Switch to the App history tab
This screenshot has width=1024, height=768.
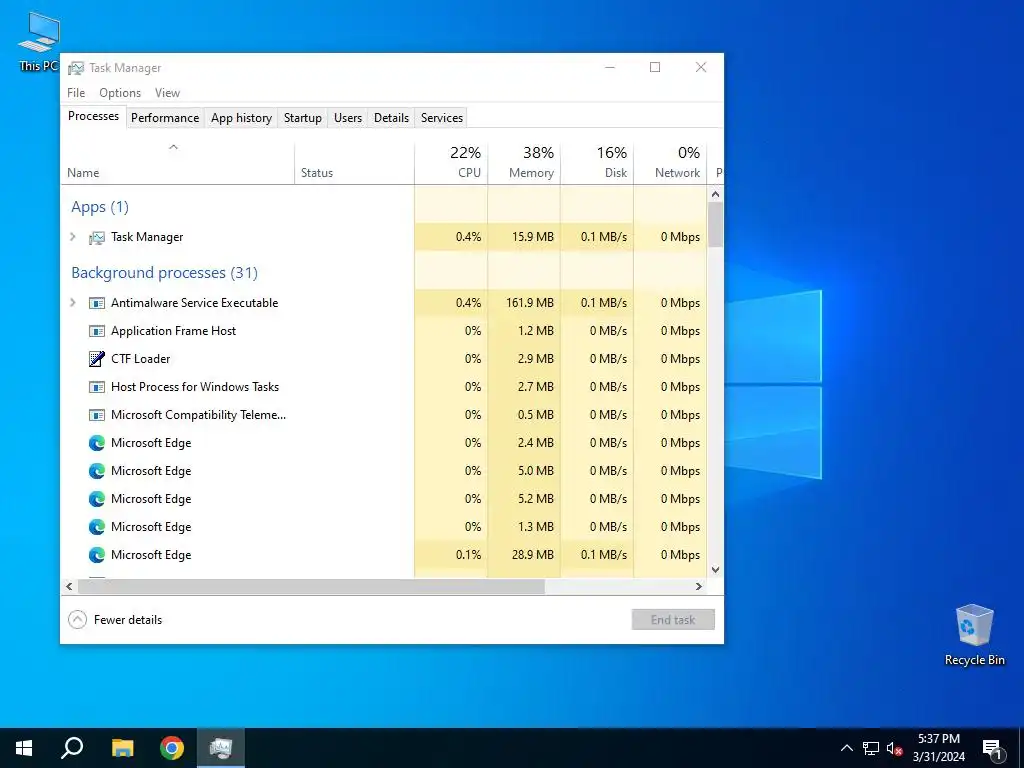[x=241, y=118]
